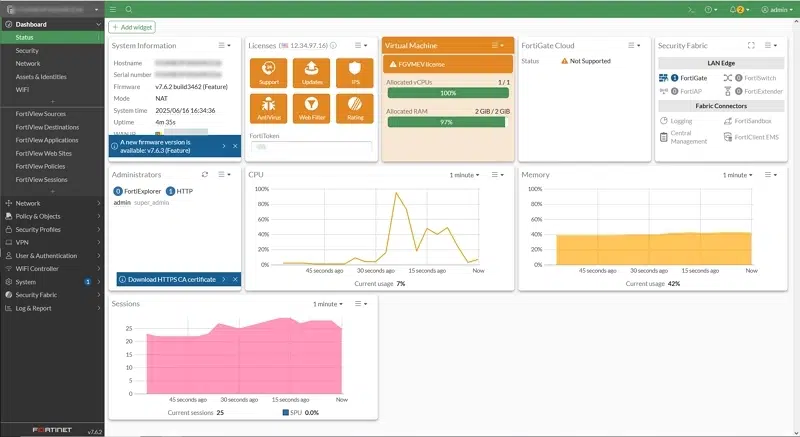Click the IPS license shield icon

(x=354, y=70)
